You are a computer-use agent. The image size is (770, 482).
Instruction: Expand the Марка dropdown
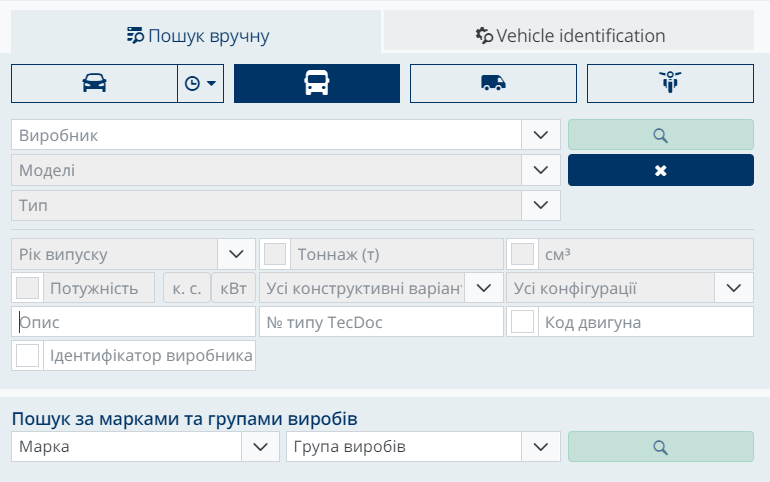[260, 446]
